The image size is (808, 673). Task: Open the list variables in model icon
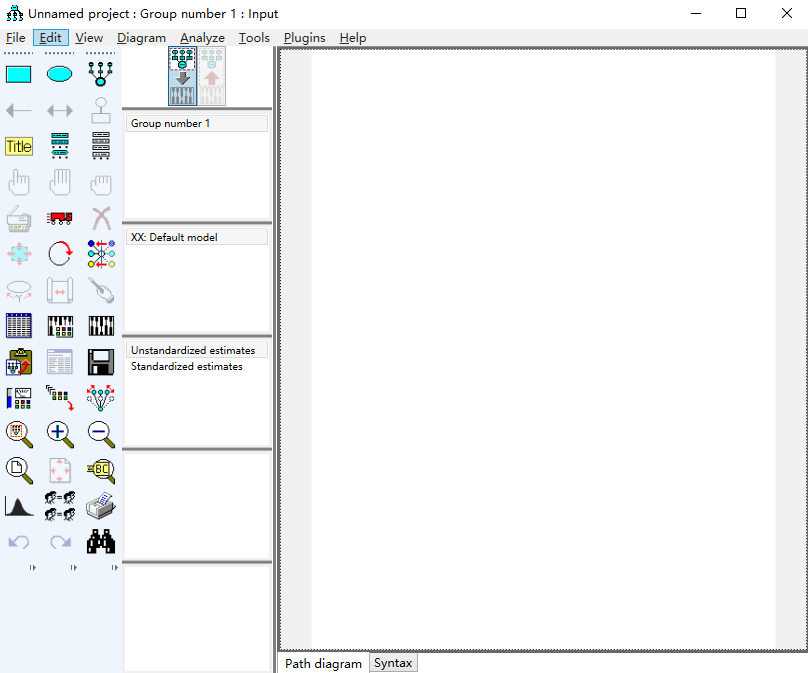pos(60,146)
